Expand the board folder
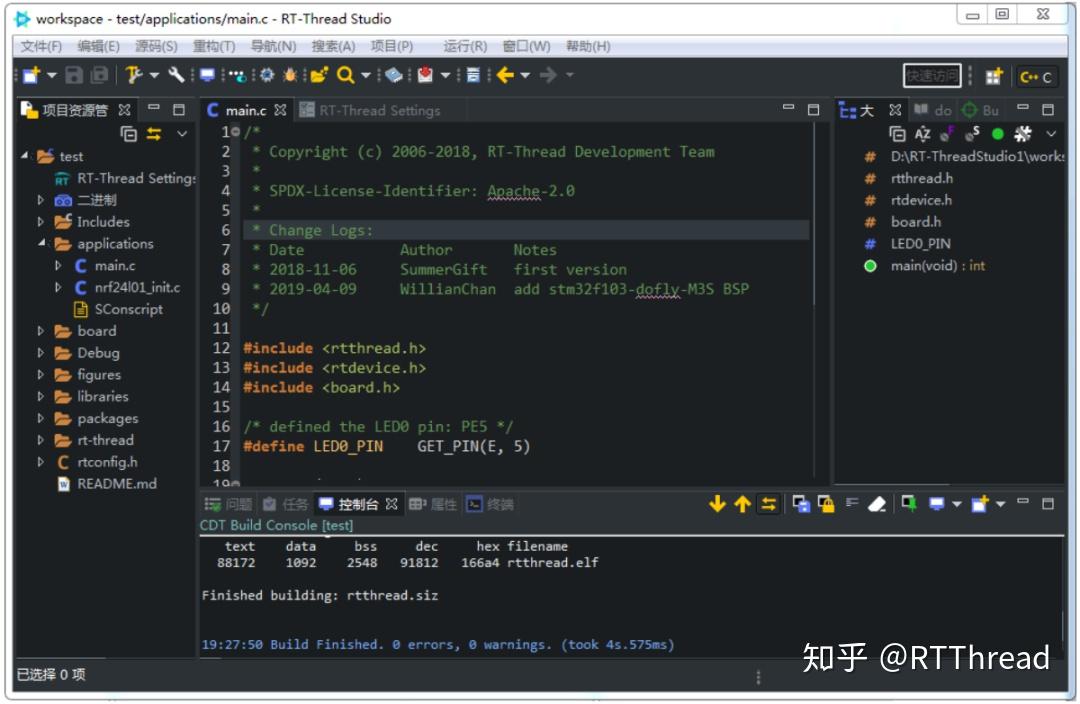This screenshot has height=704, width=1080. [x=41, y=331]
